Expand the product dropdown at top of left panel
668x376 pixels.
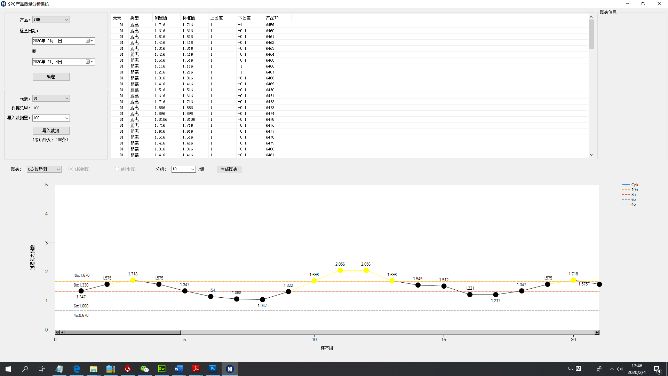point(51,20)
